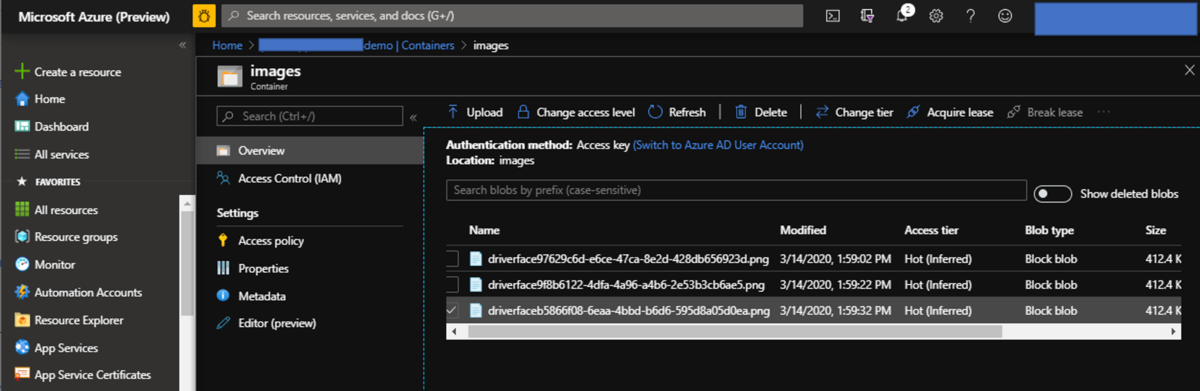Screen dimensions: 1200x391
Task: Open Resource groups favorite
Action: point(66,237)
